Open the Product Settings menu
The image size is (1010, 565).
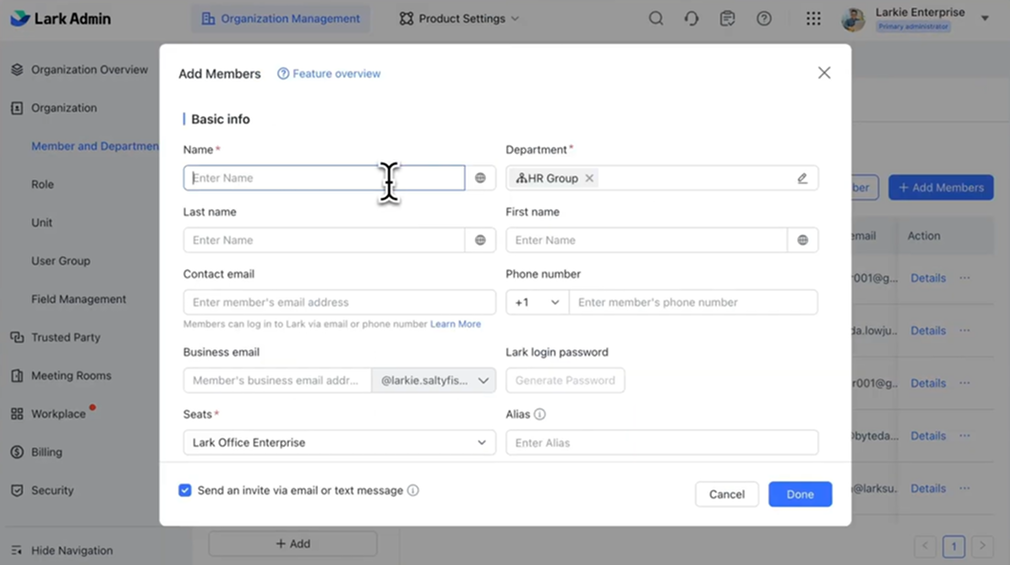(x=459, y=18)
